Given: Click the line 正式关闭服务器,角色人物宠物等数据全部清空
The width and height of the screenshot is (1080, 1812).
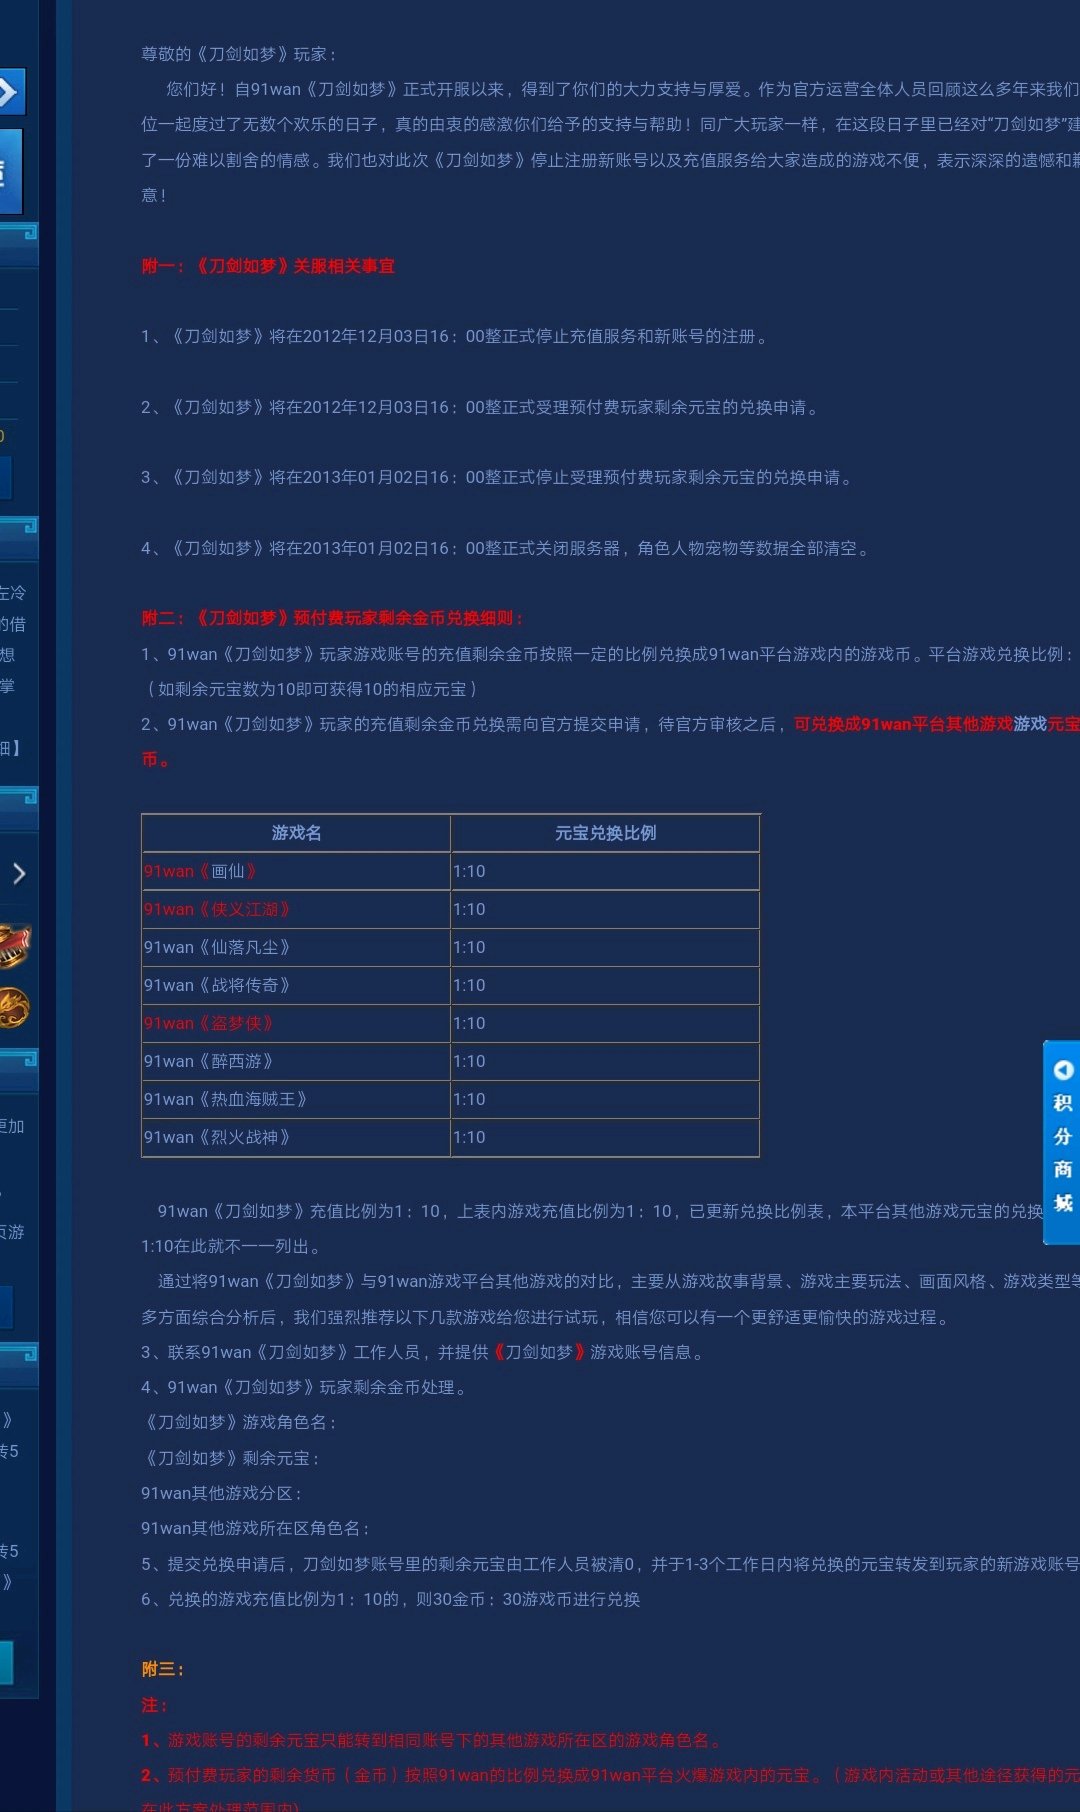Looking at the screenshot, I should 506,548.
